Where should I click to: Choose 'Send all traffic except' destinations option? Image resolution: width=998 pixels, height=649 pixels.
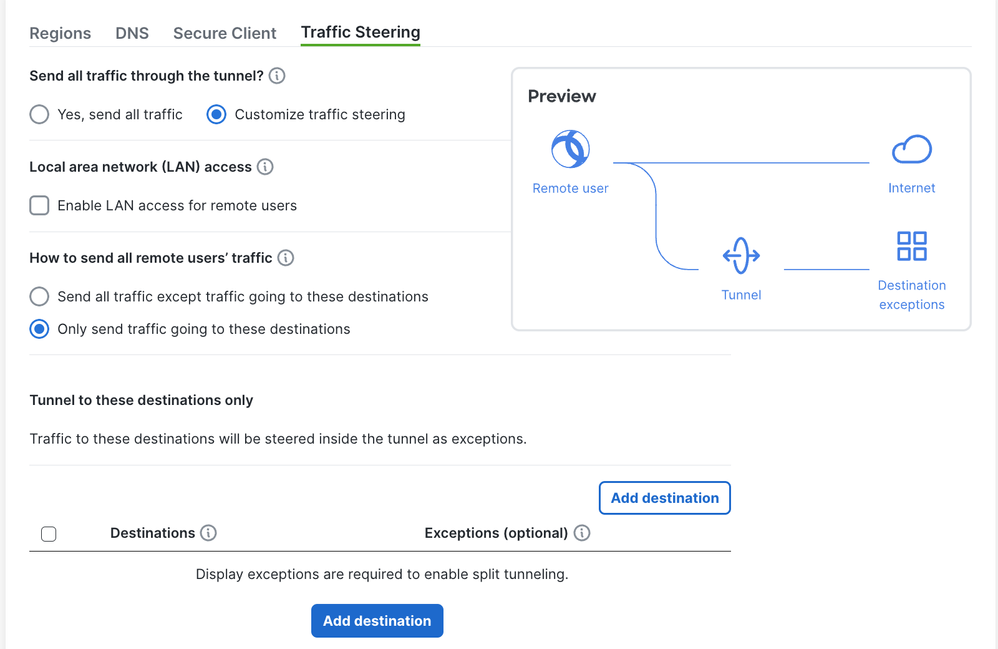pyautogui.click(x=39, y=296)
